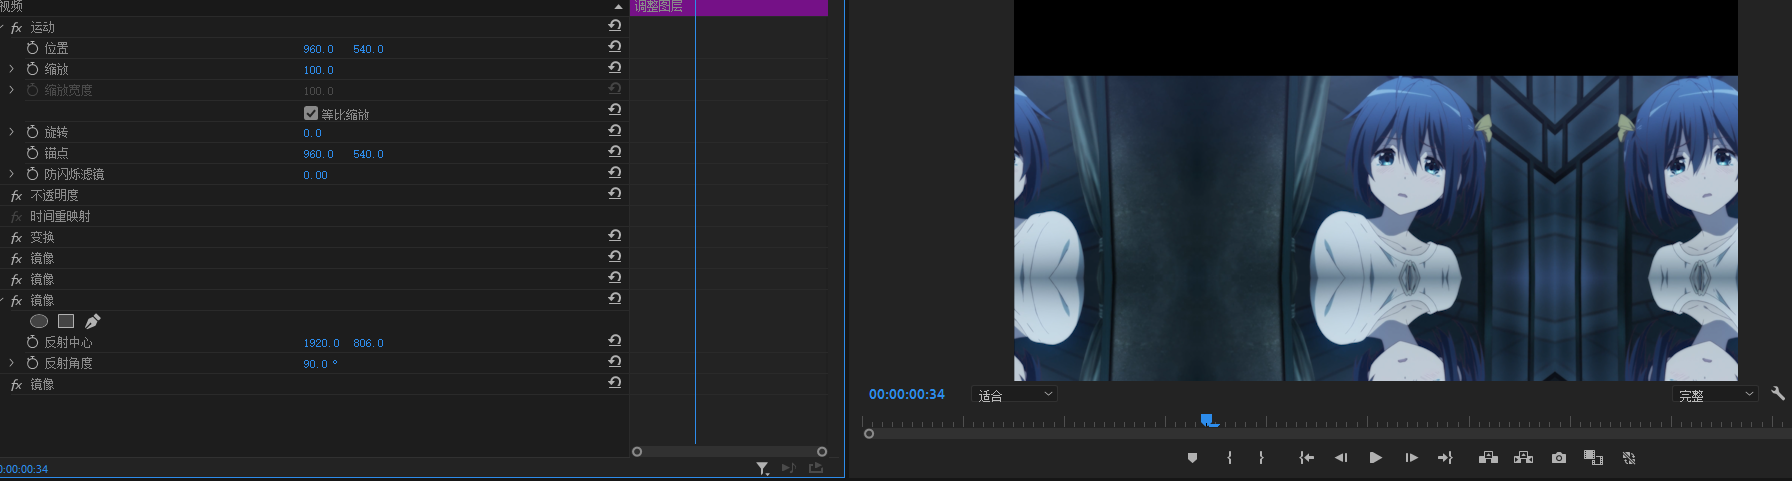This screenshot has width=1792, height=481.
Task: Toggle animation stopwatch for 位置
Action: (33, 48)
